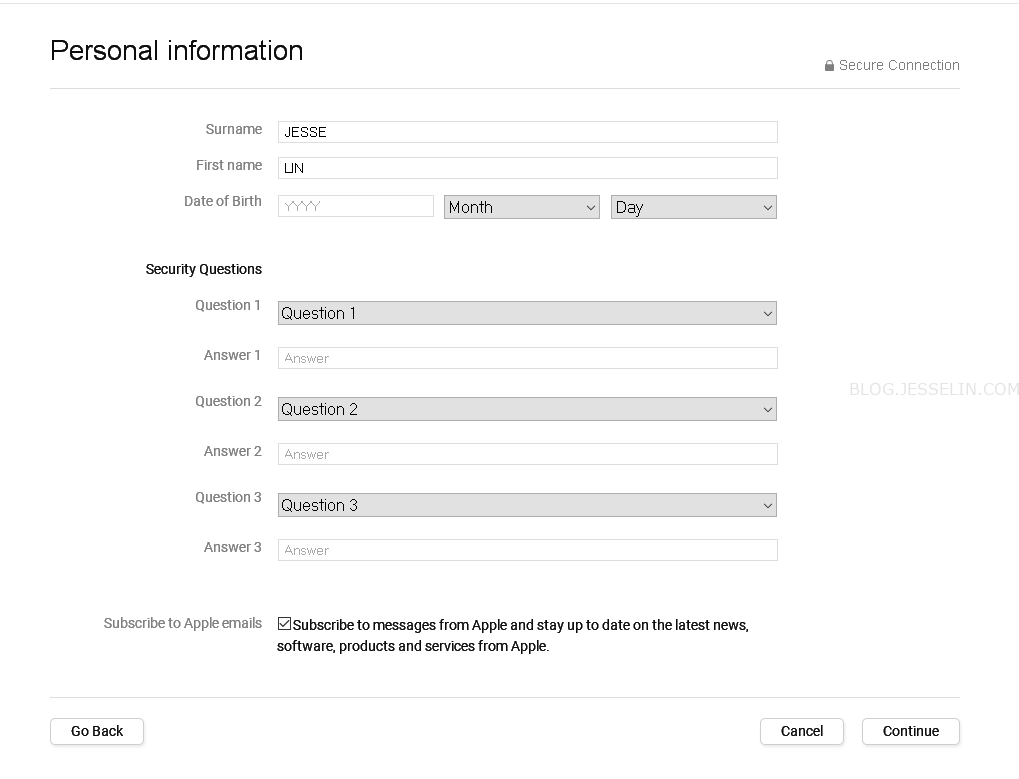Click the Continue button
1019x779 pixels.
tap(910, 732)
